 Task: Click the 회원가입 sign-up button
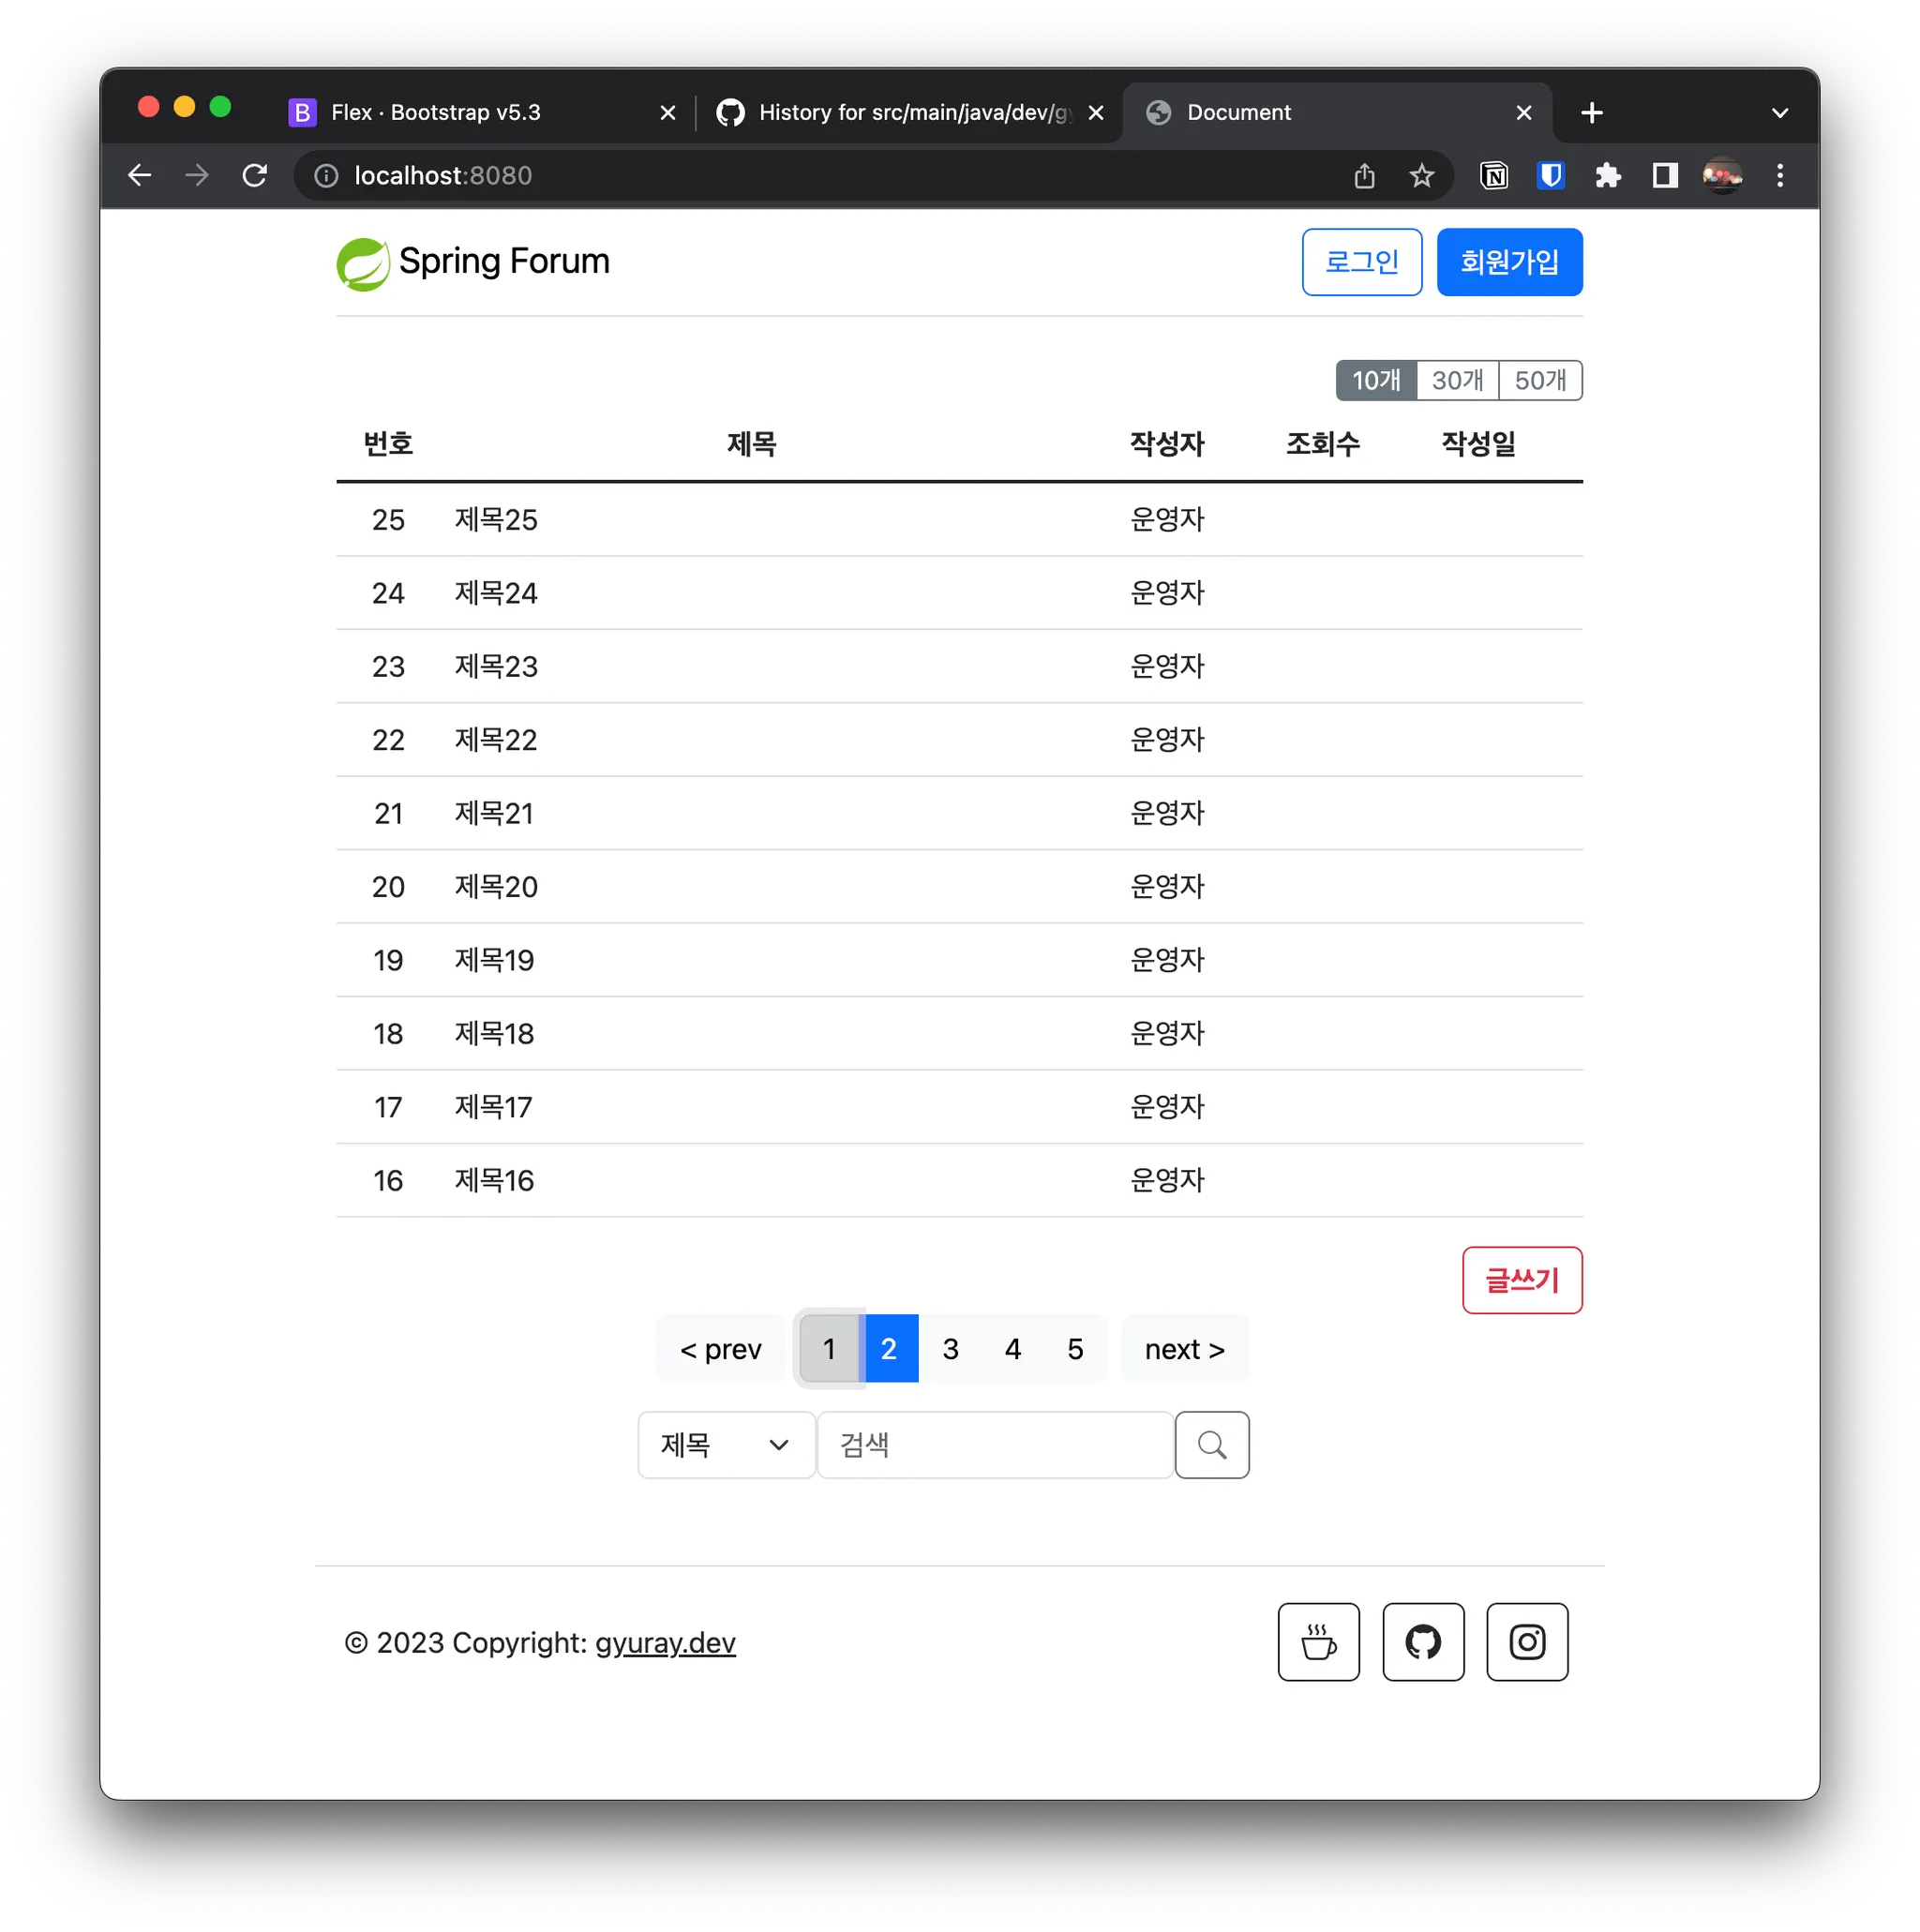tap(1509, 262)
